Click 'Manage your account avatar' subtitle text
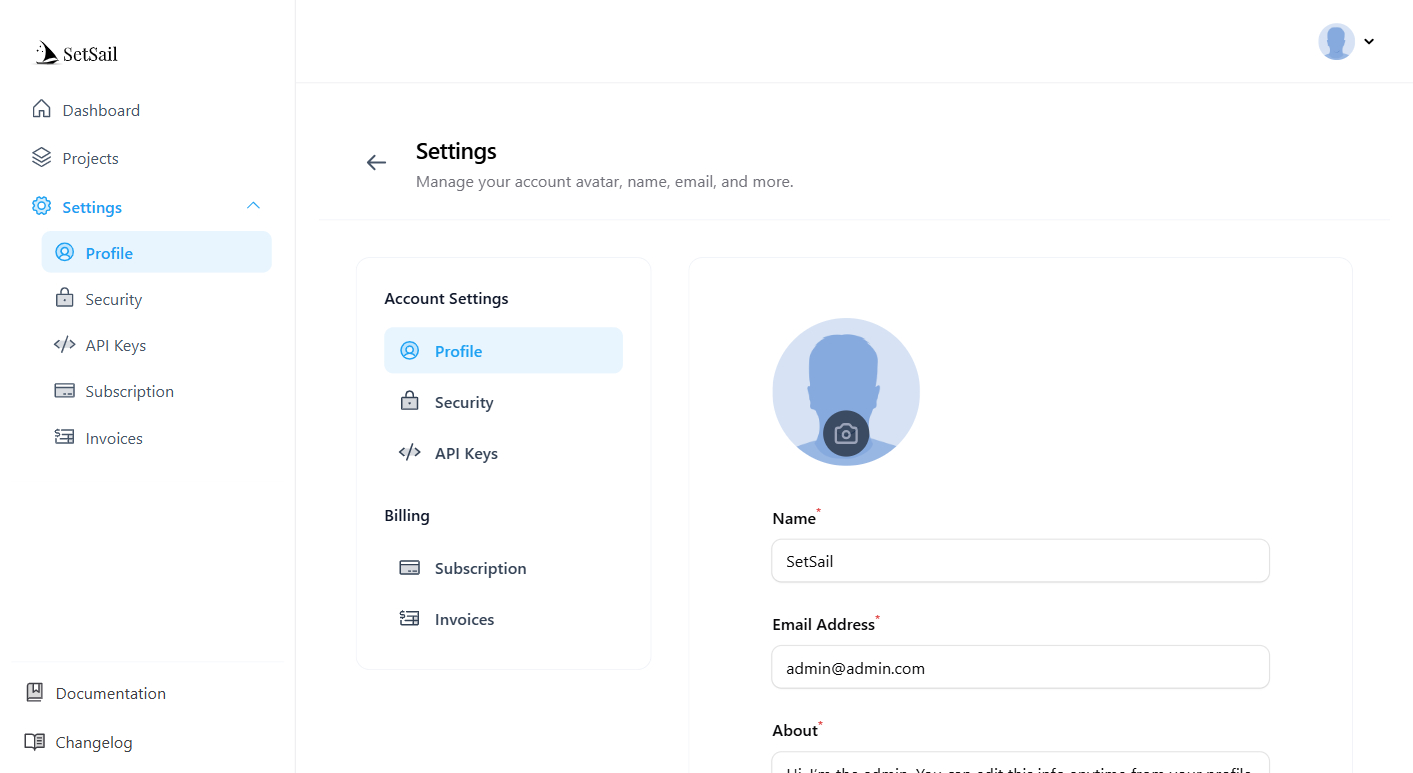This screenshot has width=1413, height=773. point(604,182)
